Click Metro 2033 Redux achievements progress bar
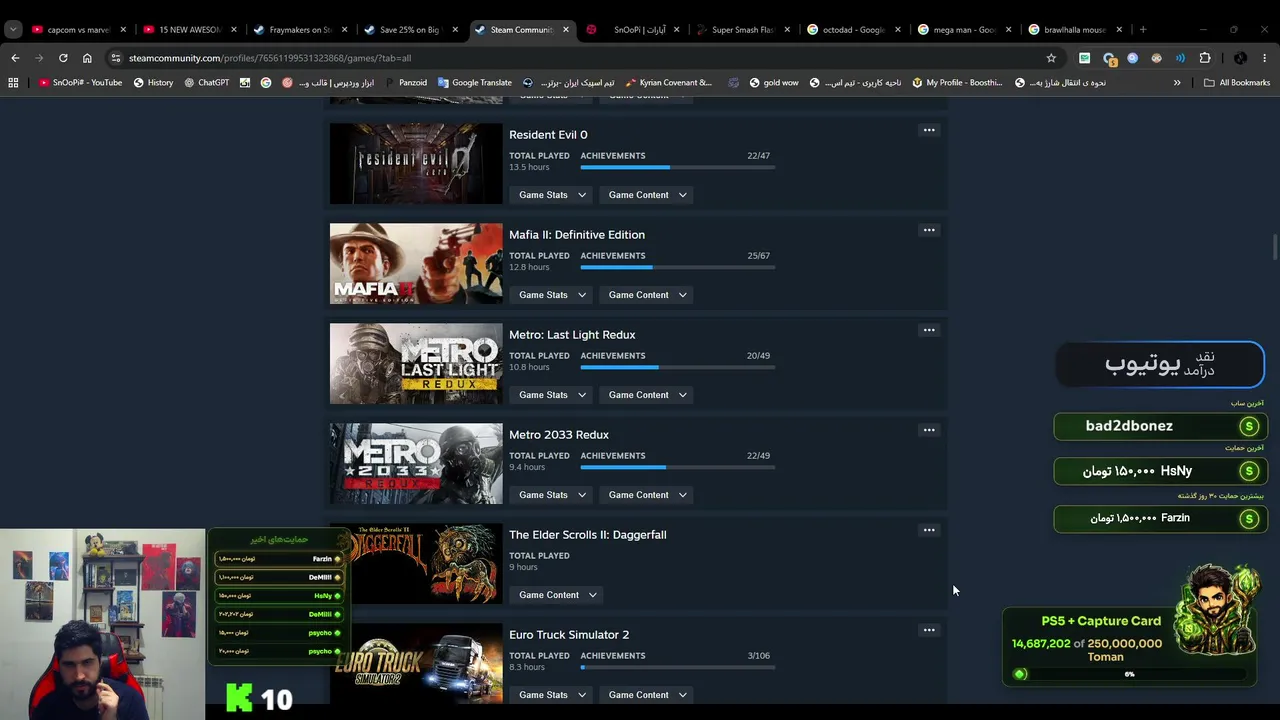Viewport: 1280px width, 720px height. click(x=677, y=467)
